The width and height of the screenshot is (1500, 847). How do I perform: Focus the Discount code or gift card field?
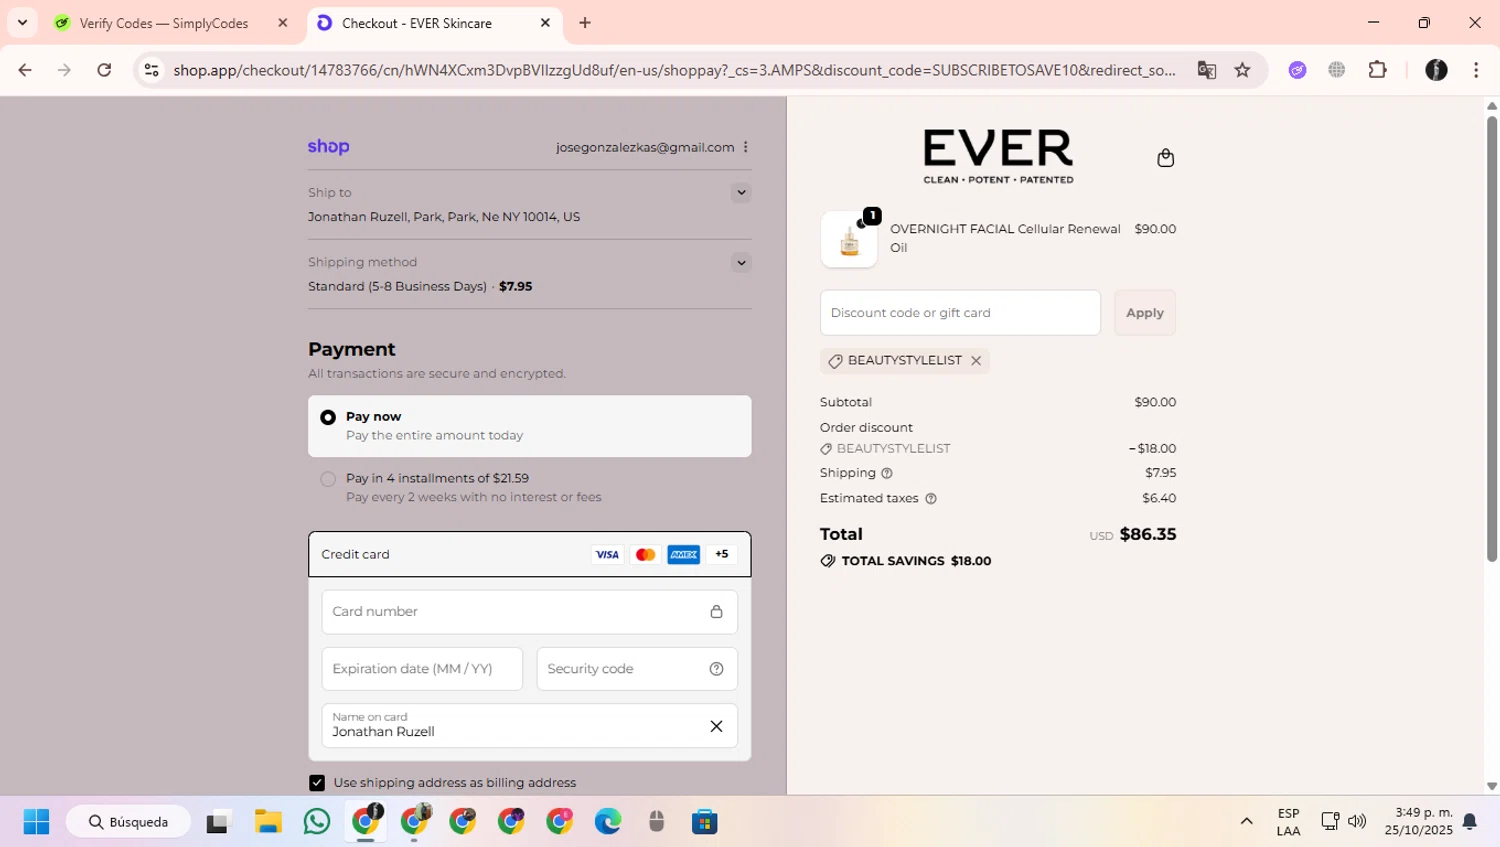pos(960,313)
